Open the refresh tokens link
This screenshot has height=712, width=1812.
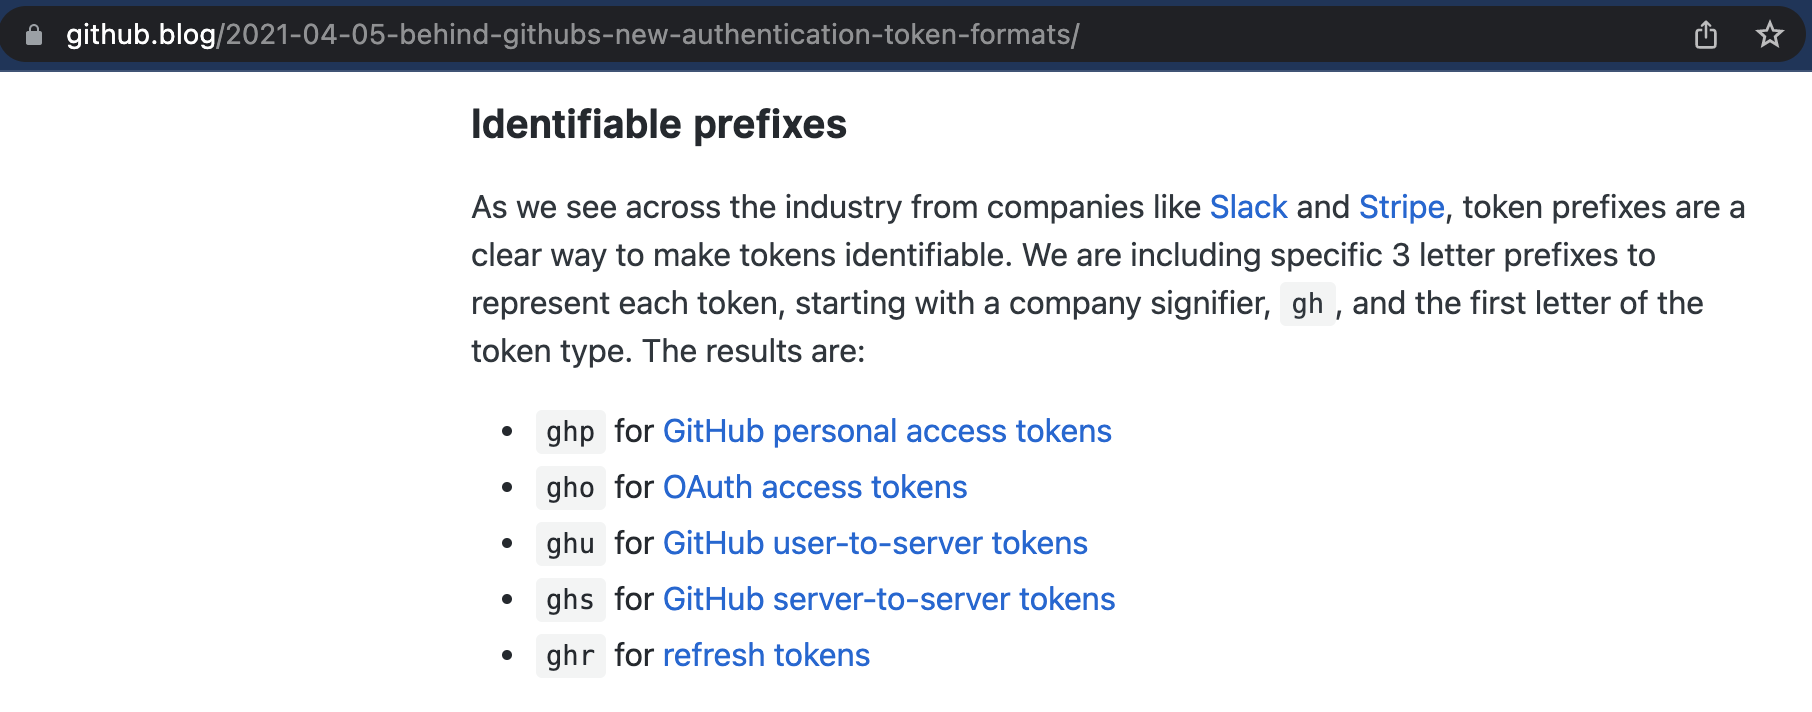tap(766, 655)
